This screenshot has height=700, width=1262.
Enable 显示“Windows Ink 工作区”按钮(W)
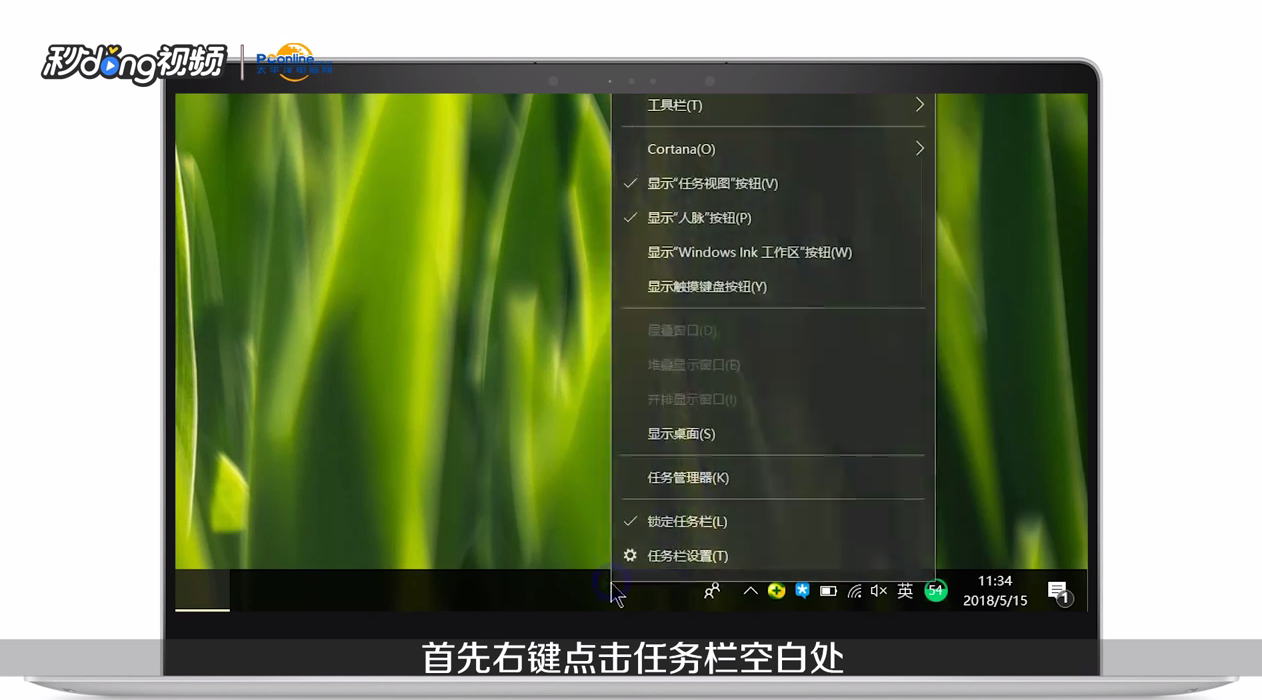(x=773, y=252)
